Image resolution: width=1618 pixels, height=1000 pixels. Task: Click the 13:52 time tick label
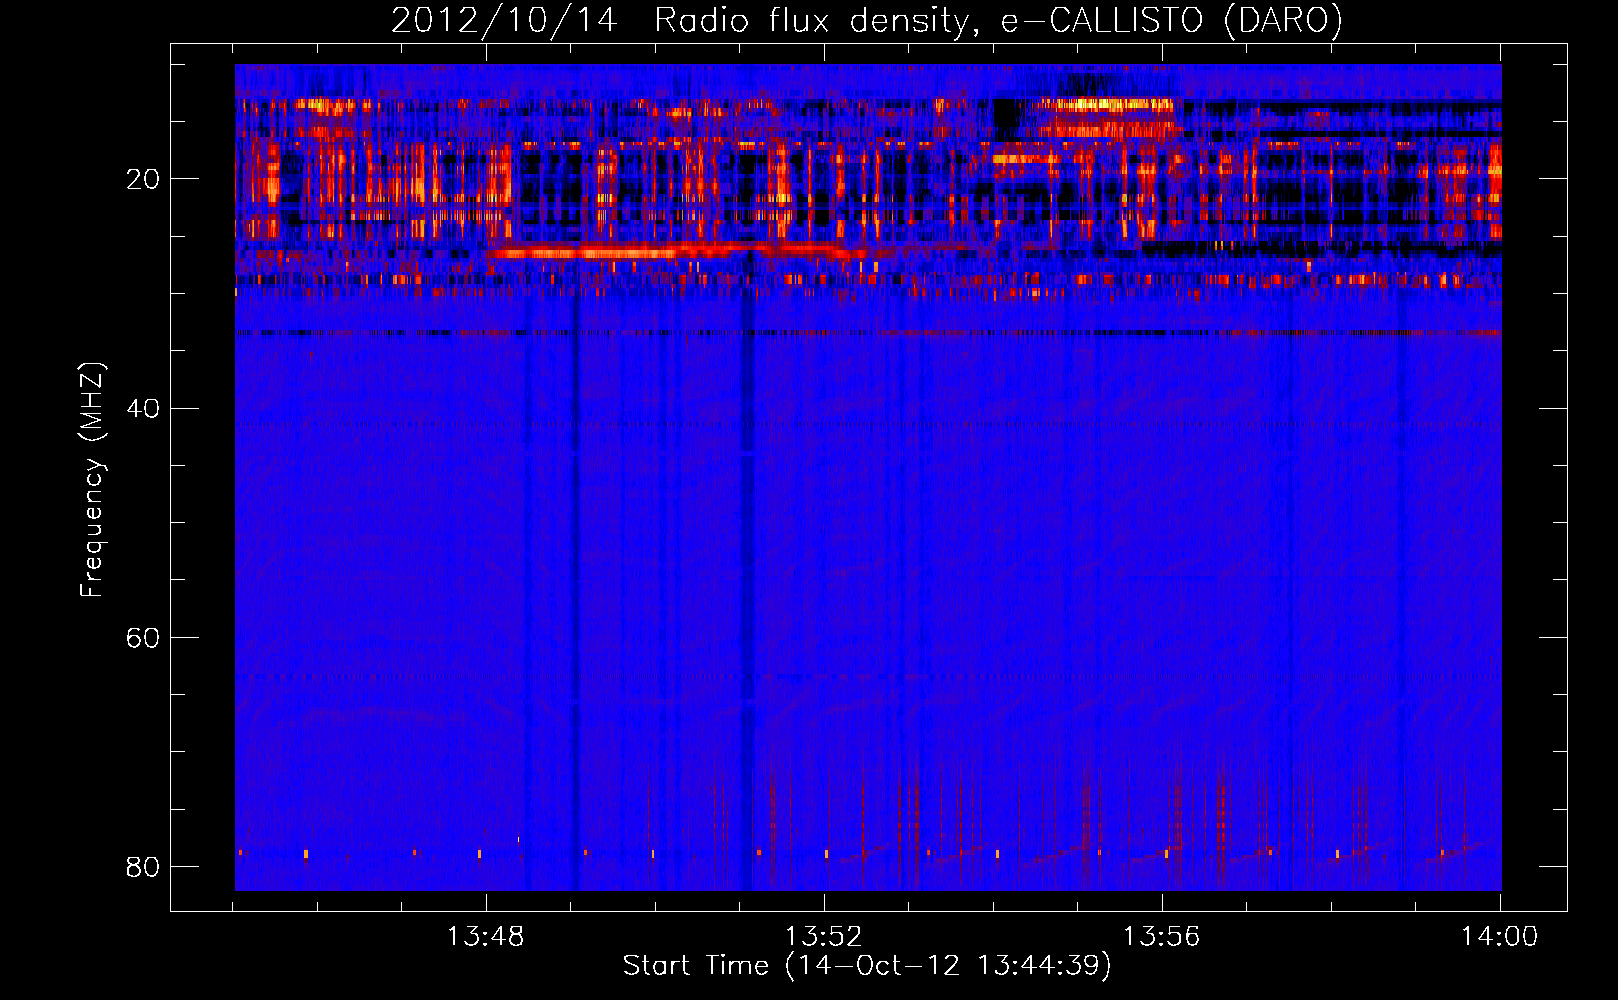[824, 937]
